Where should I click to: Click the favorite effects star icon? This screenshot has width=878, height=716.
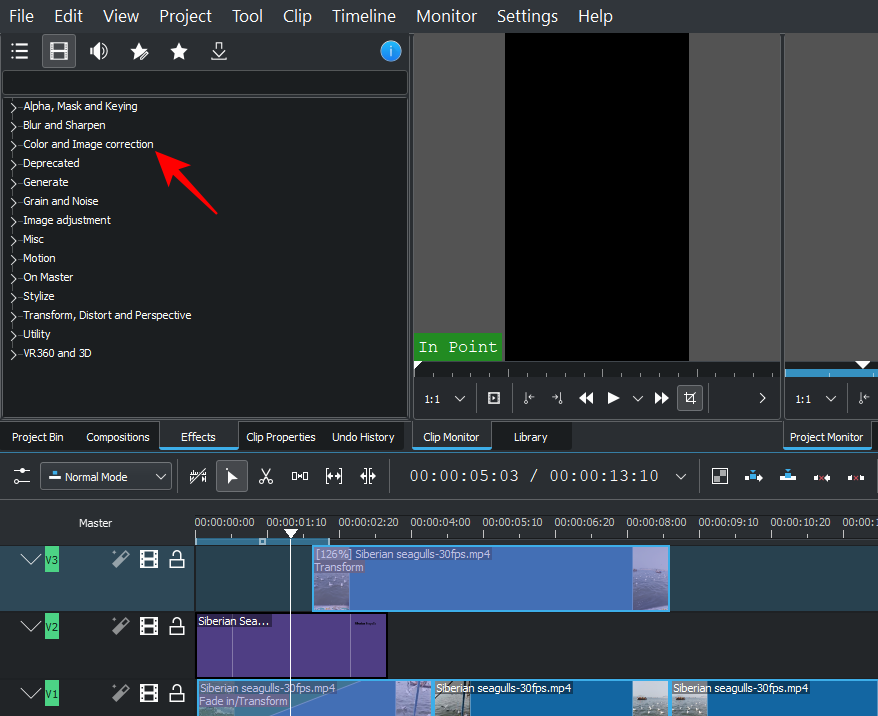(179, 52)
